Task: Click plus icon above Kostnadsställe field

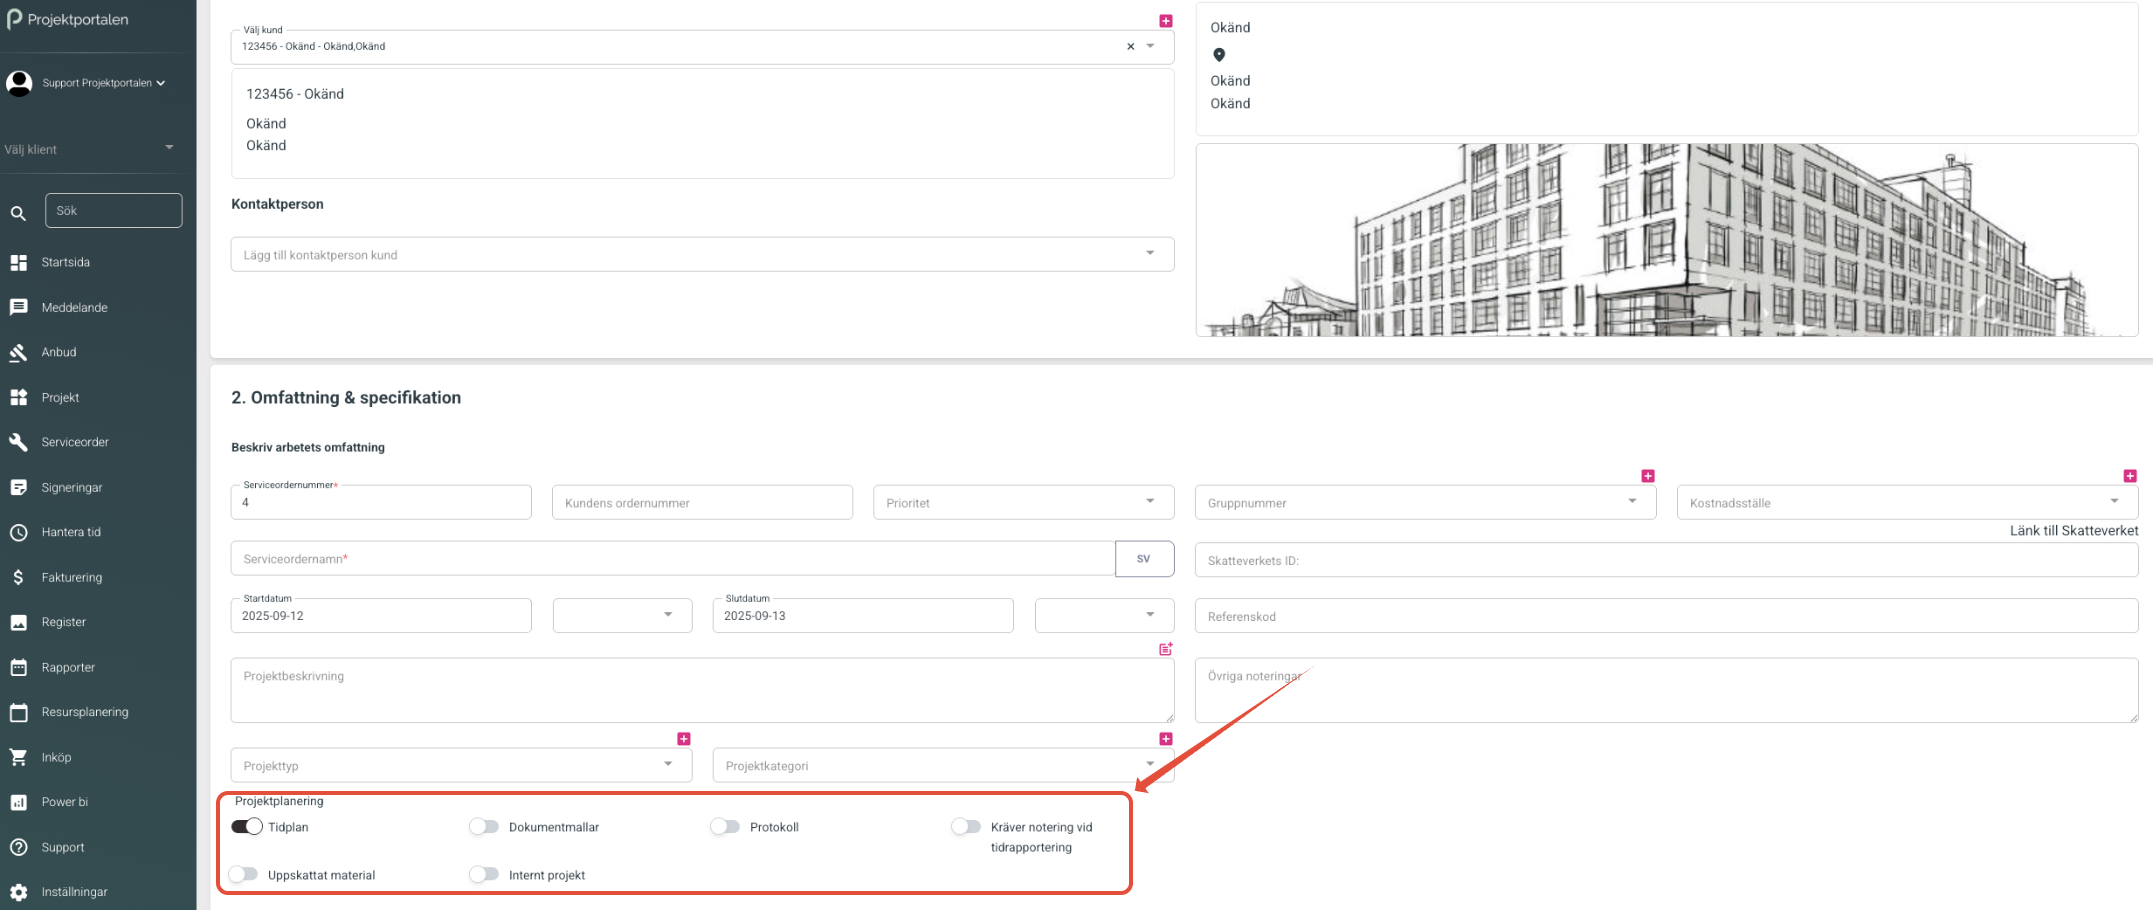Action: point(2130,476)
